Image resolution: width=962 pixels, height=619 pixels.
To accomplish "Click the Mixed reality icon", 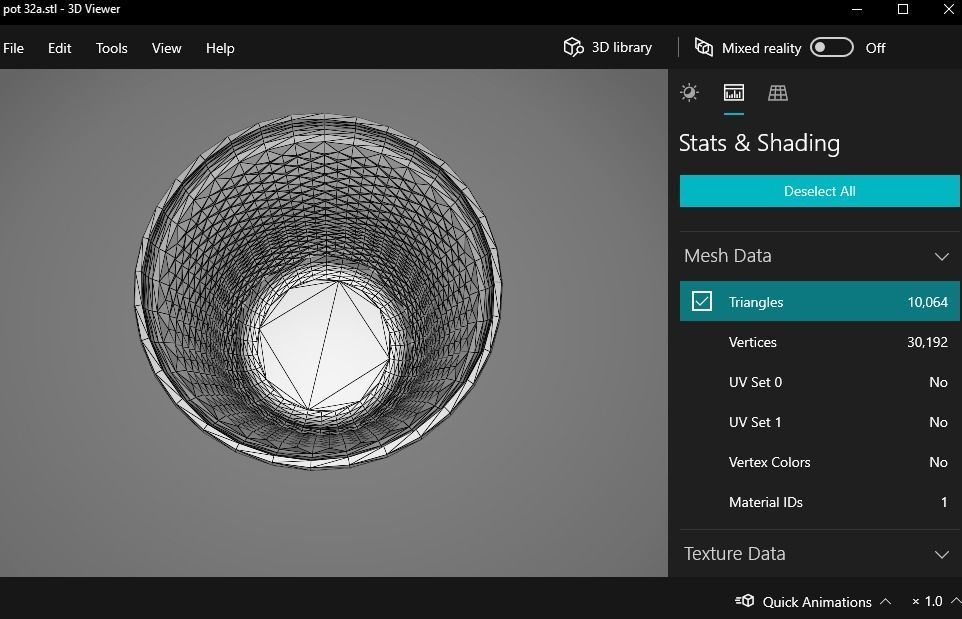I will coord(704,47).
